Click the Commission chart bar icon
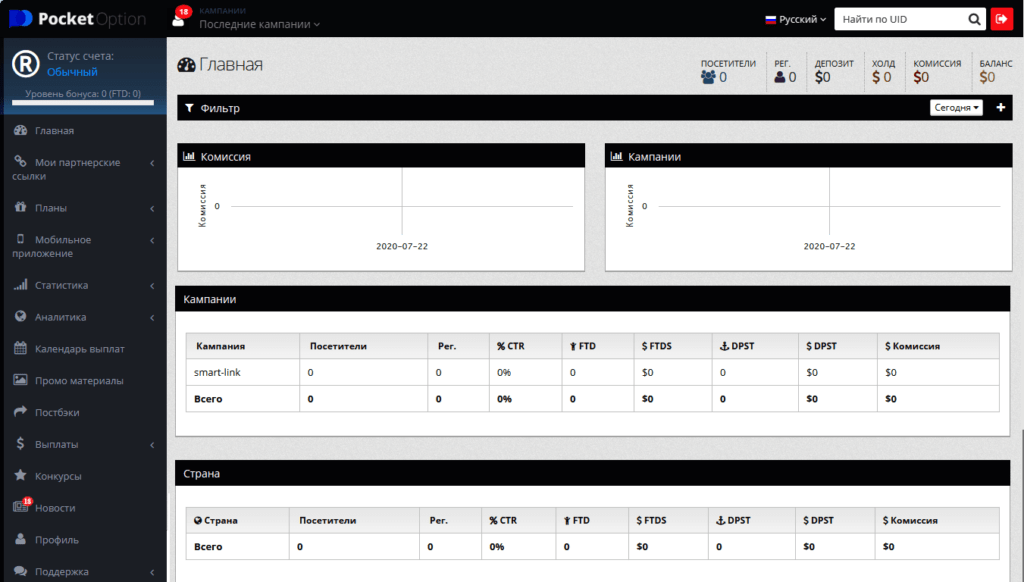 point(189,157)
